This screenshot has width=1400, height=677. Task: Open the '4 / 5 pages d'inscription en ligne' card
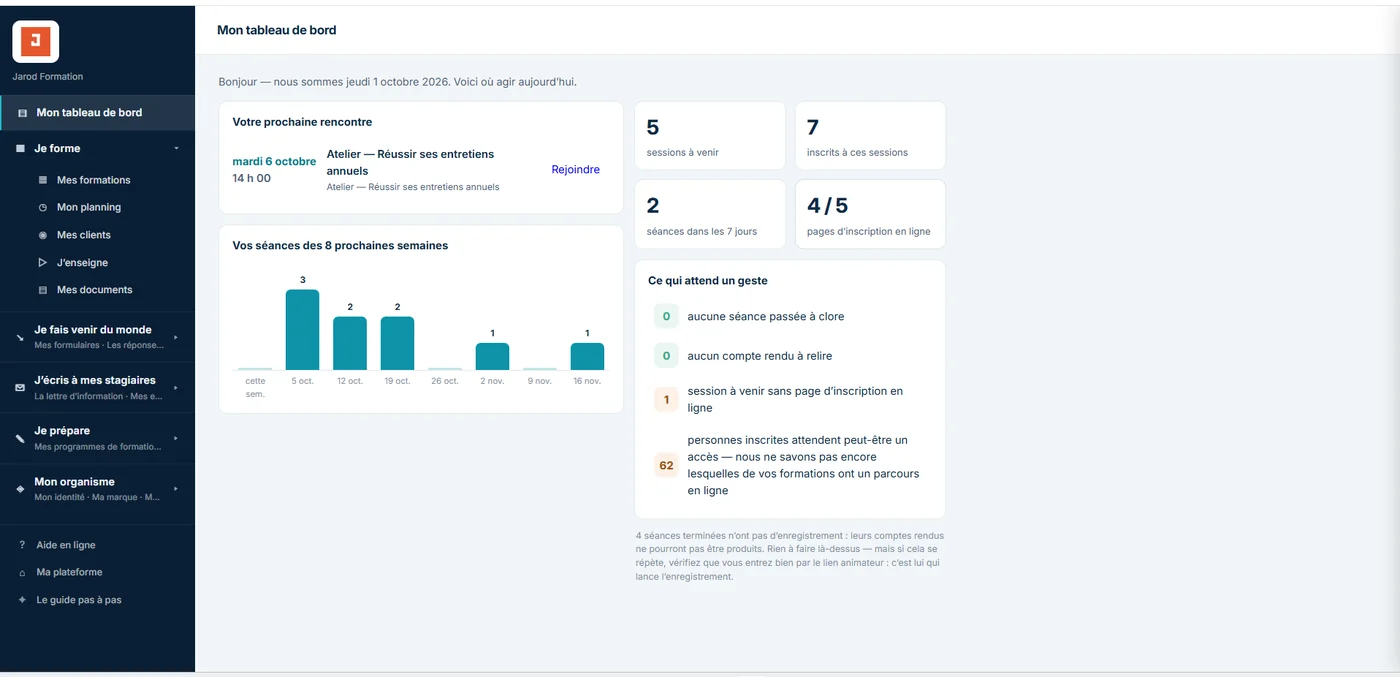tap(870, 214)
